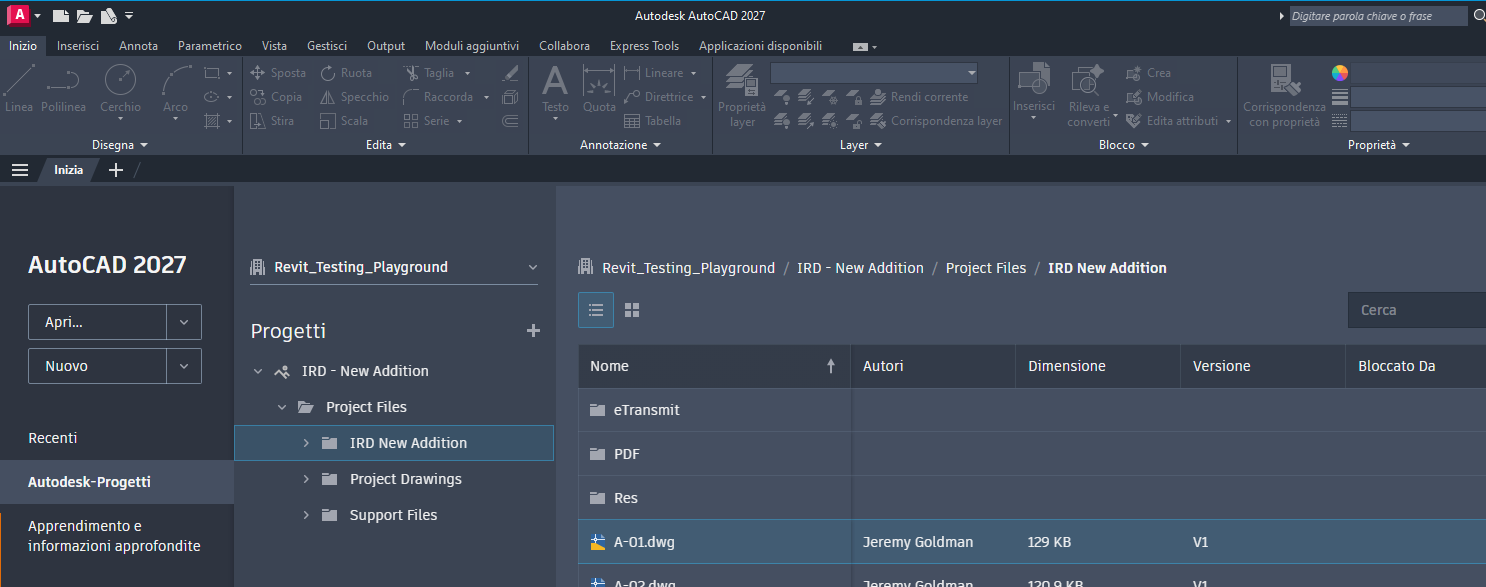
Task: Select the Quota dimension tool
Action: tap(599, 88)
